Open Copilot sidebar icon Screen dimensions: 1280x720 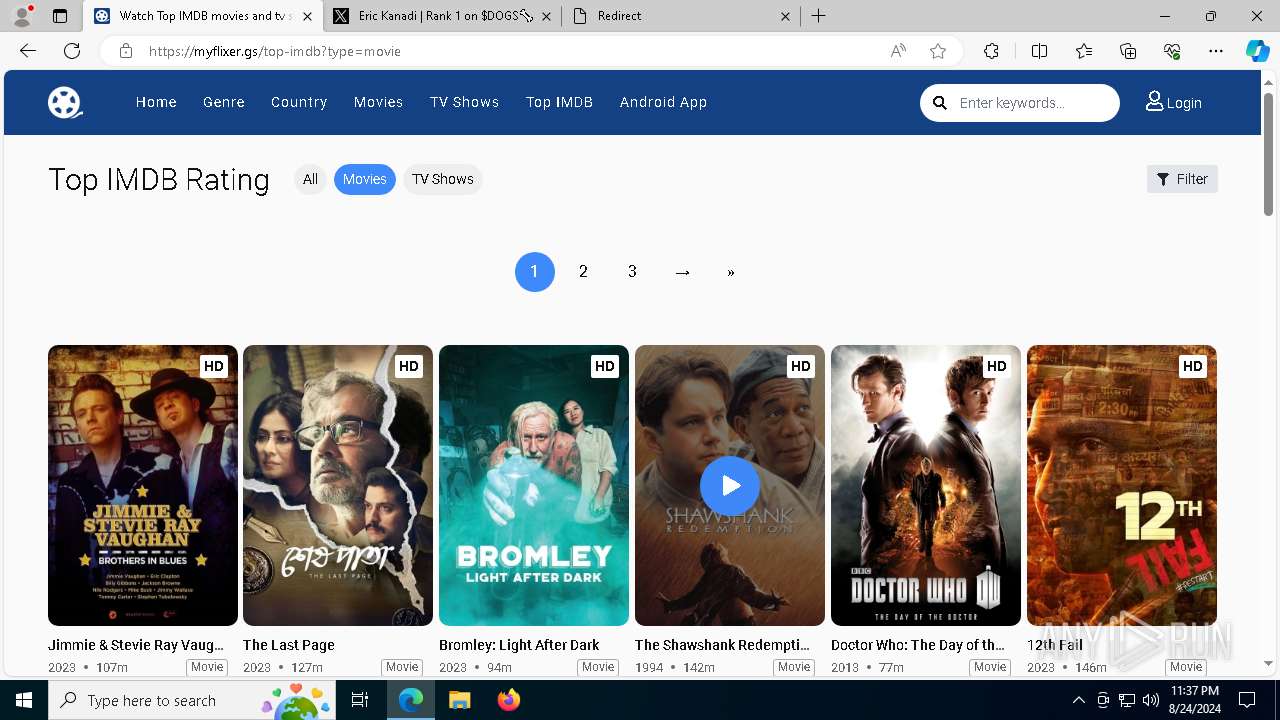pos(1257,51)
